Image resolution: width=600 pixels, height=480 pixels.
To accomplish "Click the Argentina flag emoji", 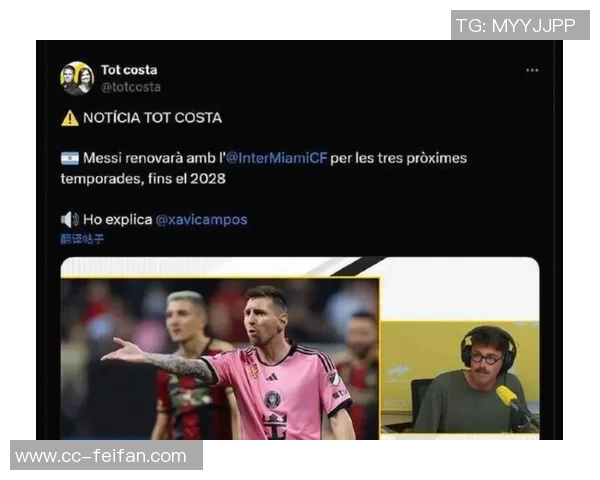I will coord(70,158).
